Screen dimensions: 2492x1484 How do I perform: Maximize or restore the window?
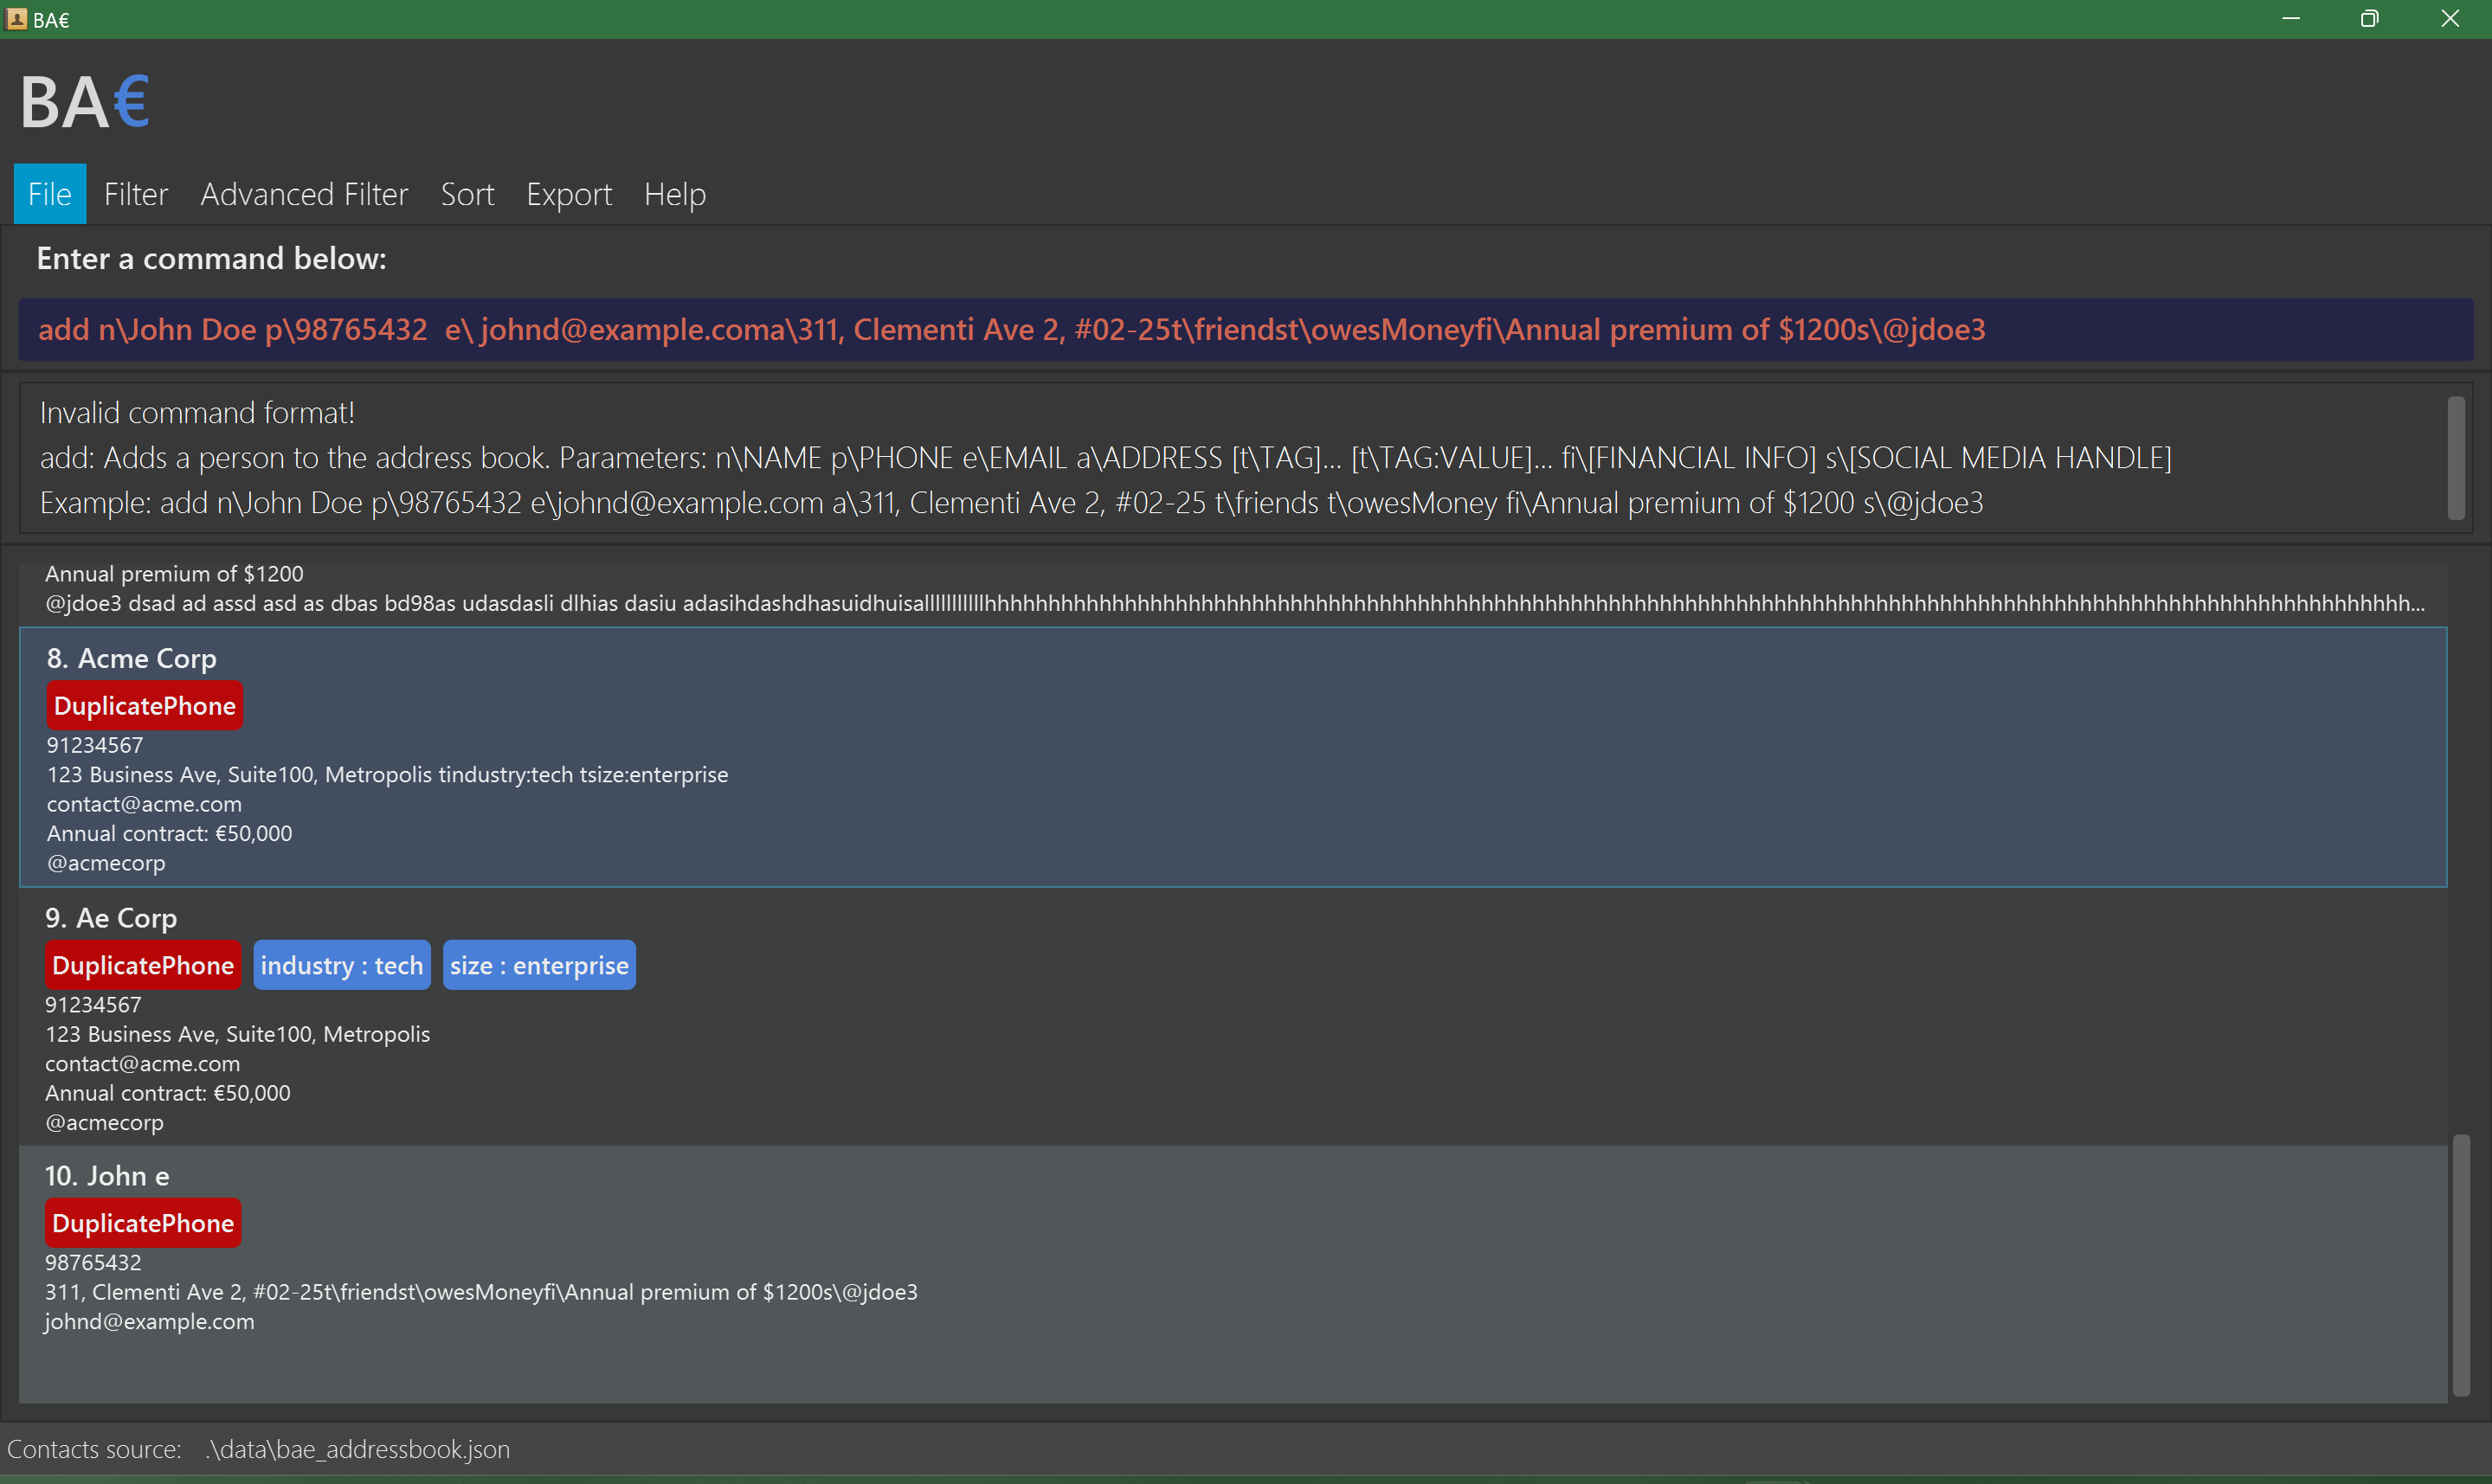coord(2369,19)
